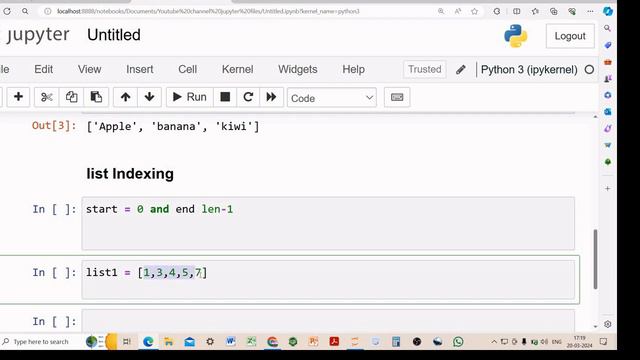Move the selected cell up

125,97
